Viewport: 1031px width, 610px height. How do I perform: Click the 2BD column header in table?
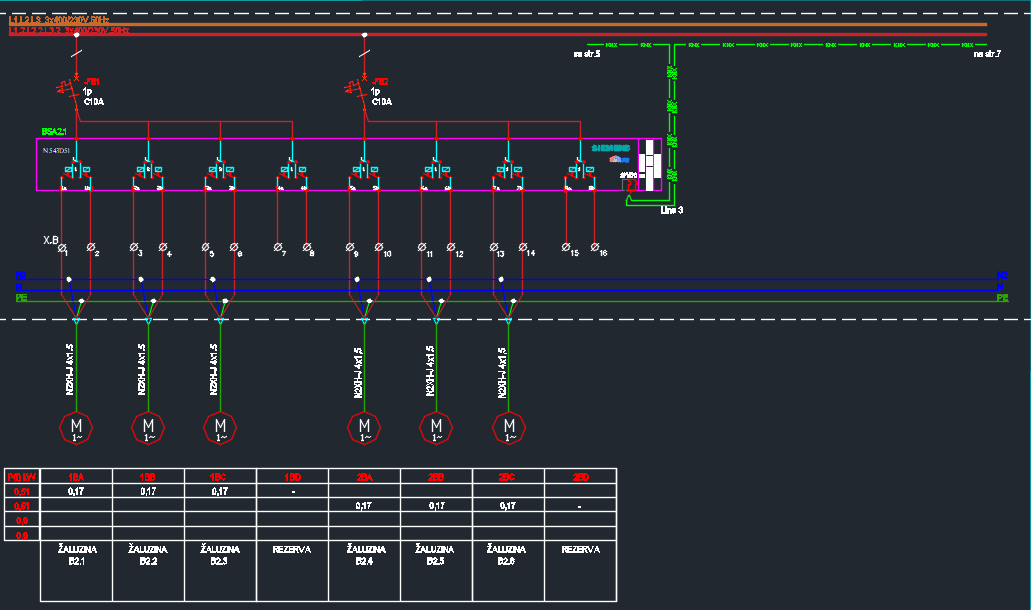pyautogui.click(x=580, y=477)
